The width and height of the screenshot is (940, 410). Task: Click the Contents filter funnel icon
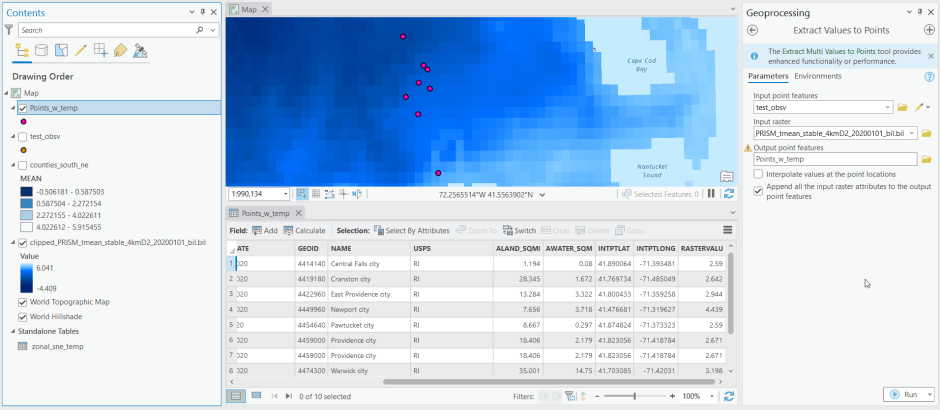pos(9,29)
